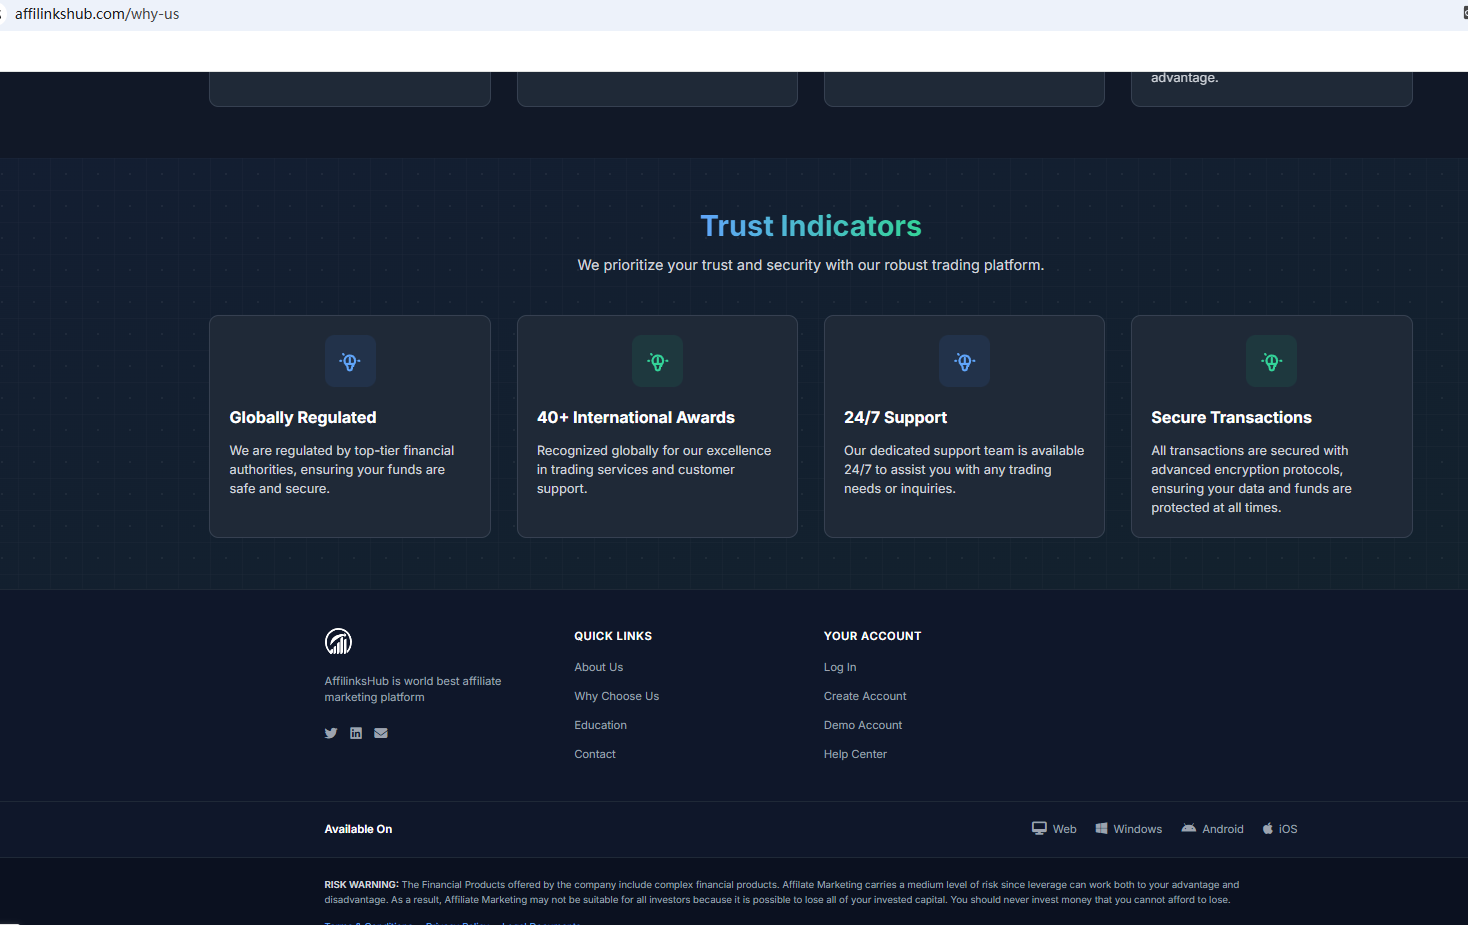Click the AffilinksHub footer logo
1468x925 pixels.
[338, 641]
